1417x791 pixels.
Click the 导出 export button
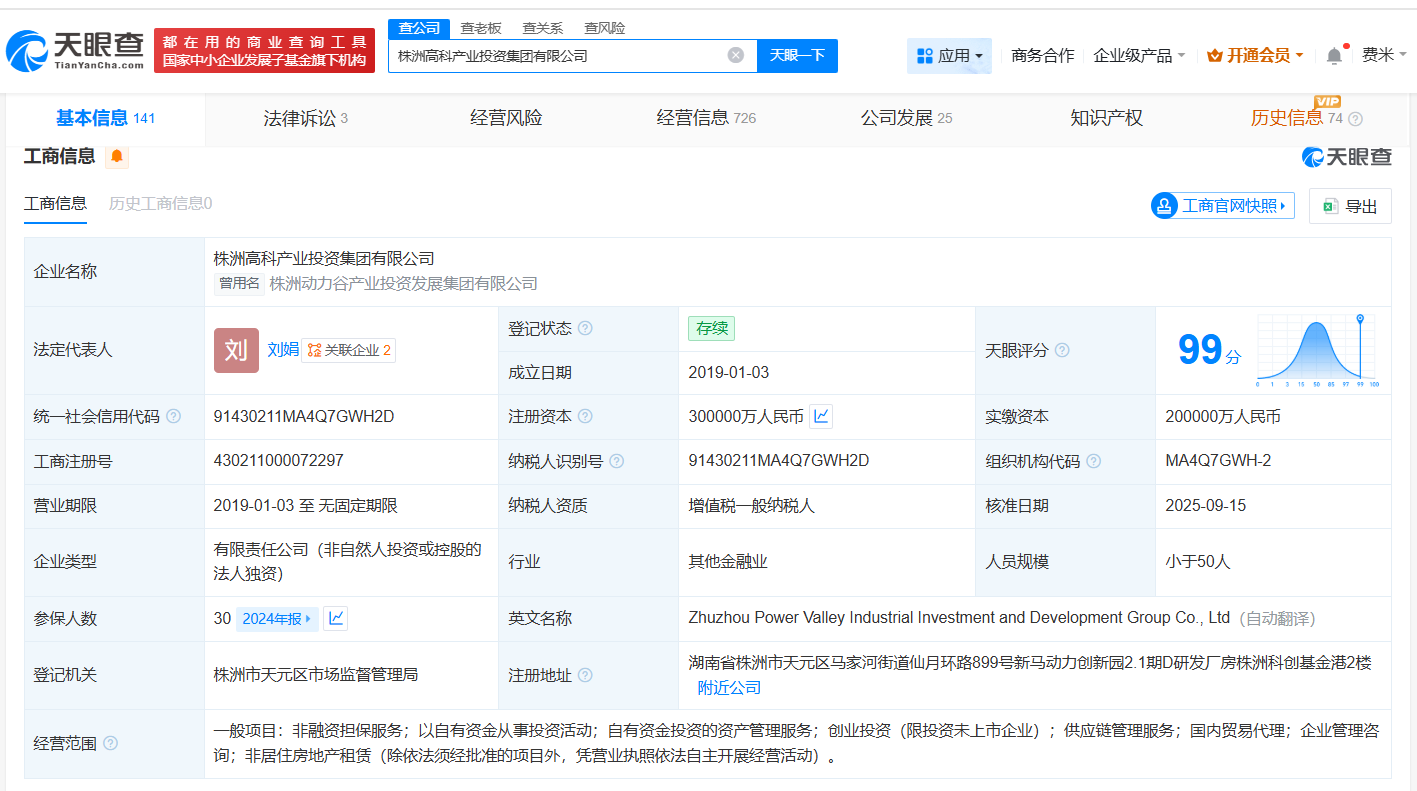[x=1350, y=206]
